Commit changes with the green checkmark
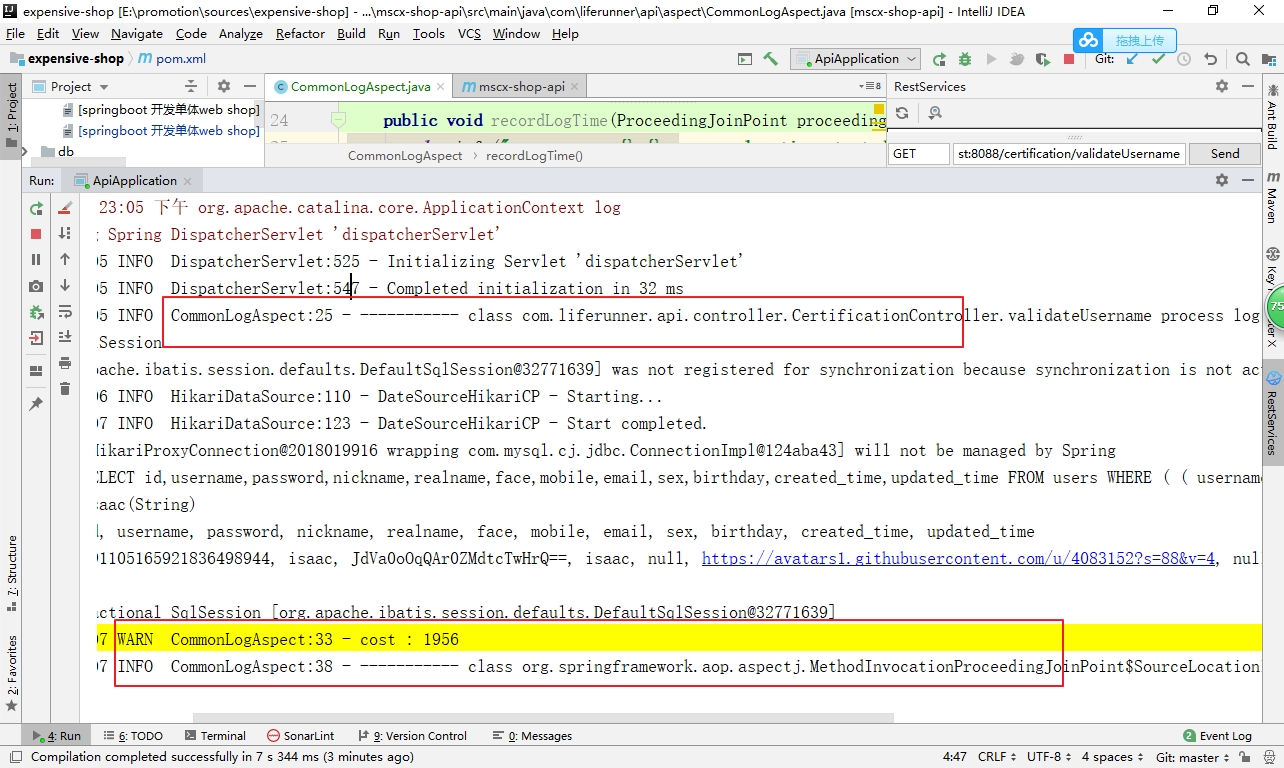1284x768 pixels. tap(1158, 59)
